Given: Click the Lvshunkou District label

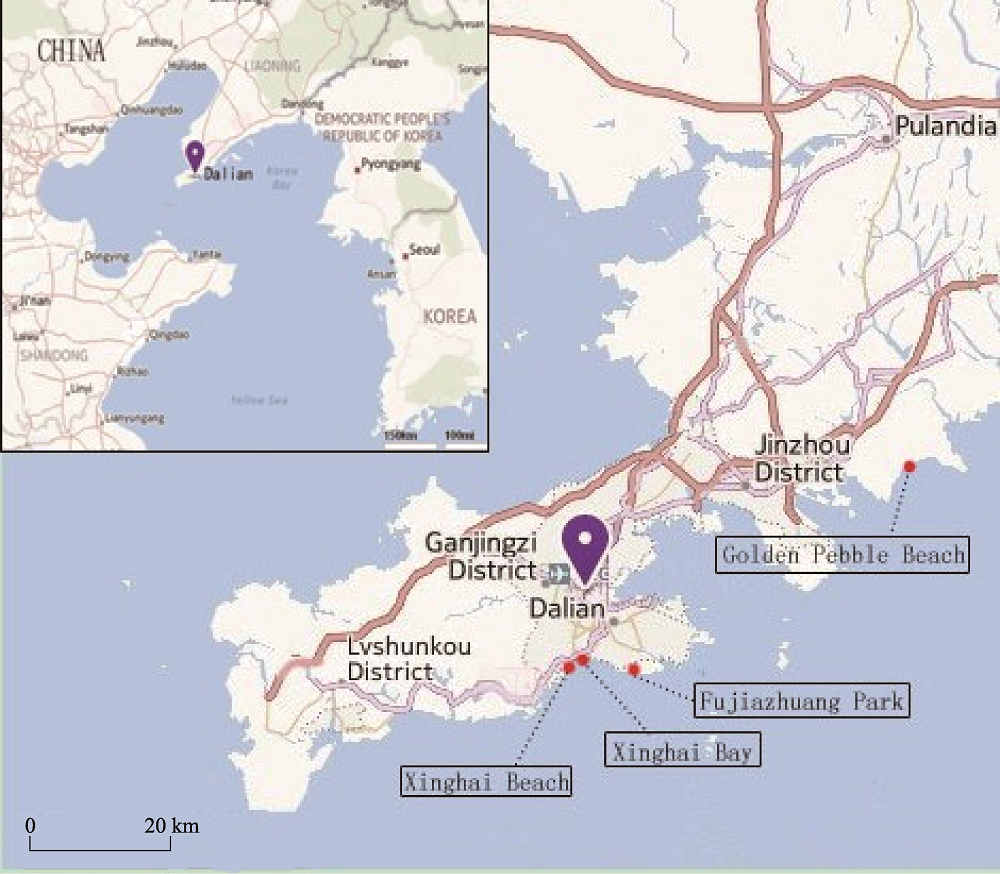Looking at the screenshot, I should [409, 658].
